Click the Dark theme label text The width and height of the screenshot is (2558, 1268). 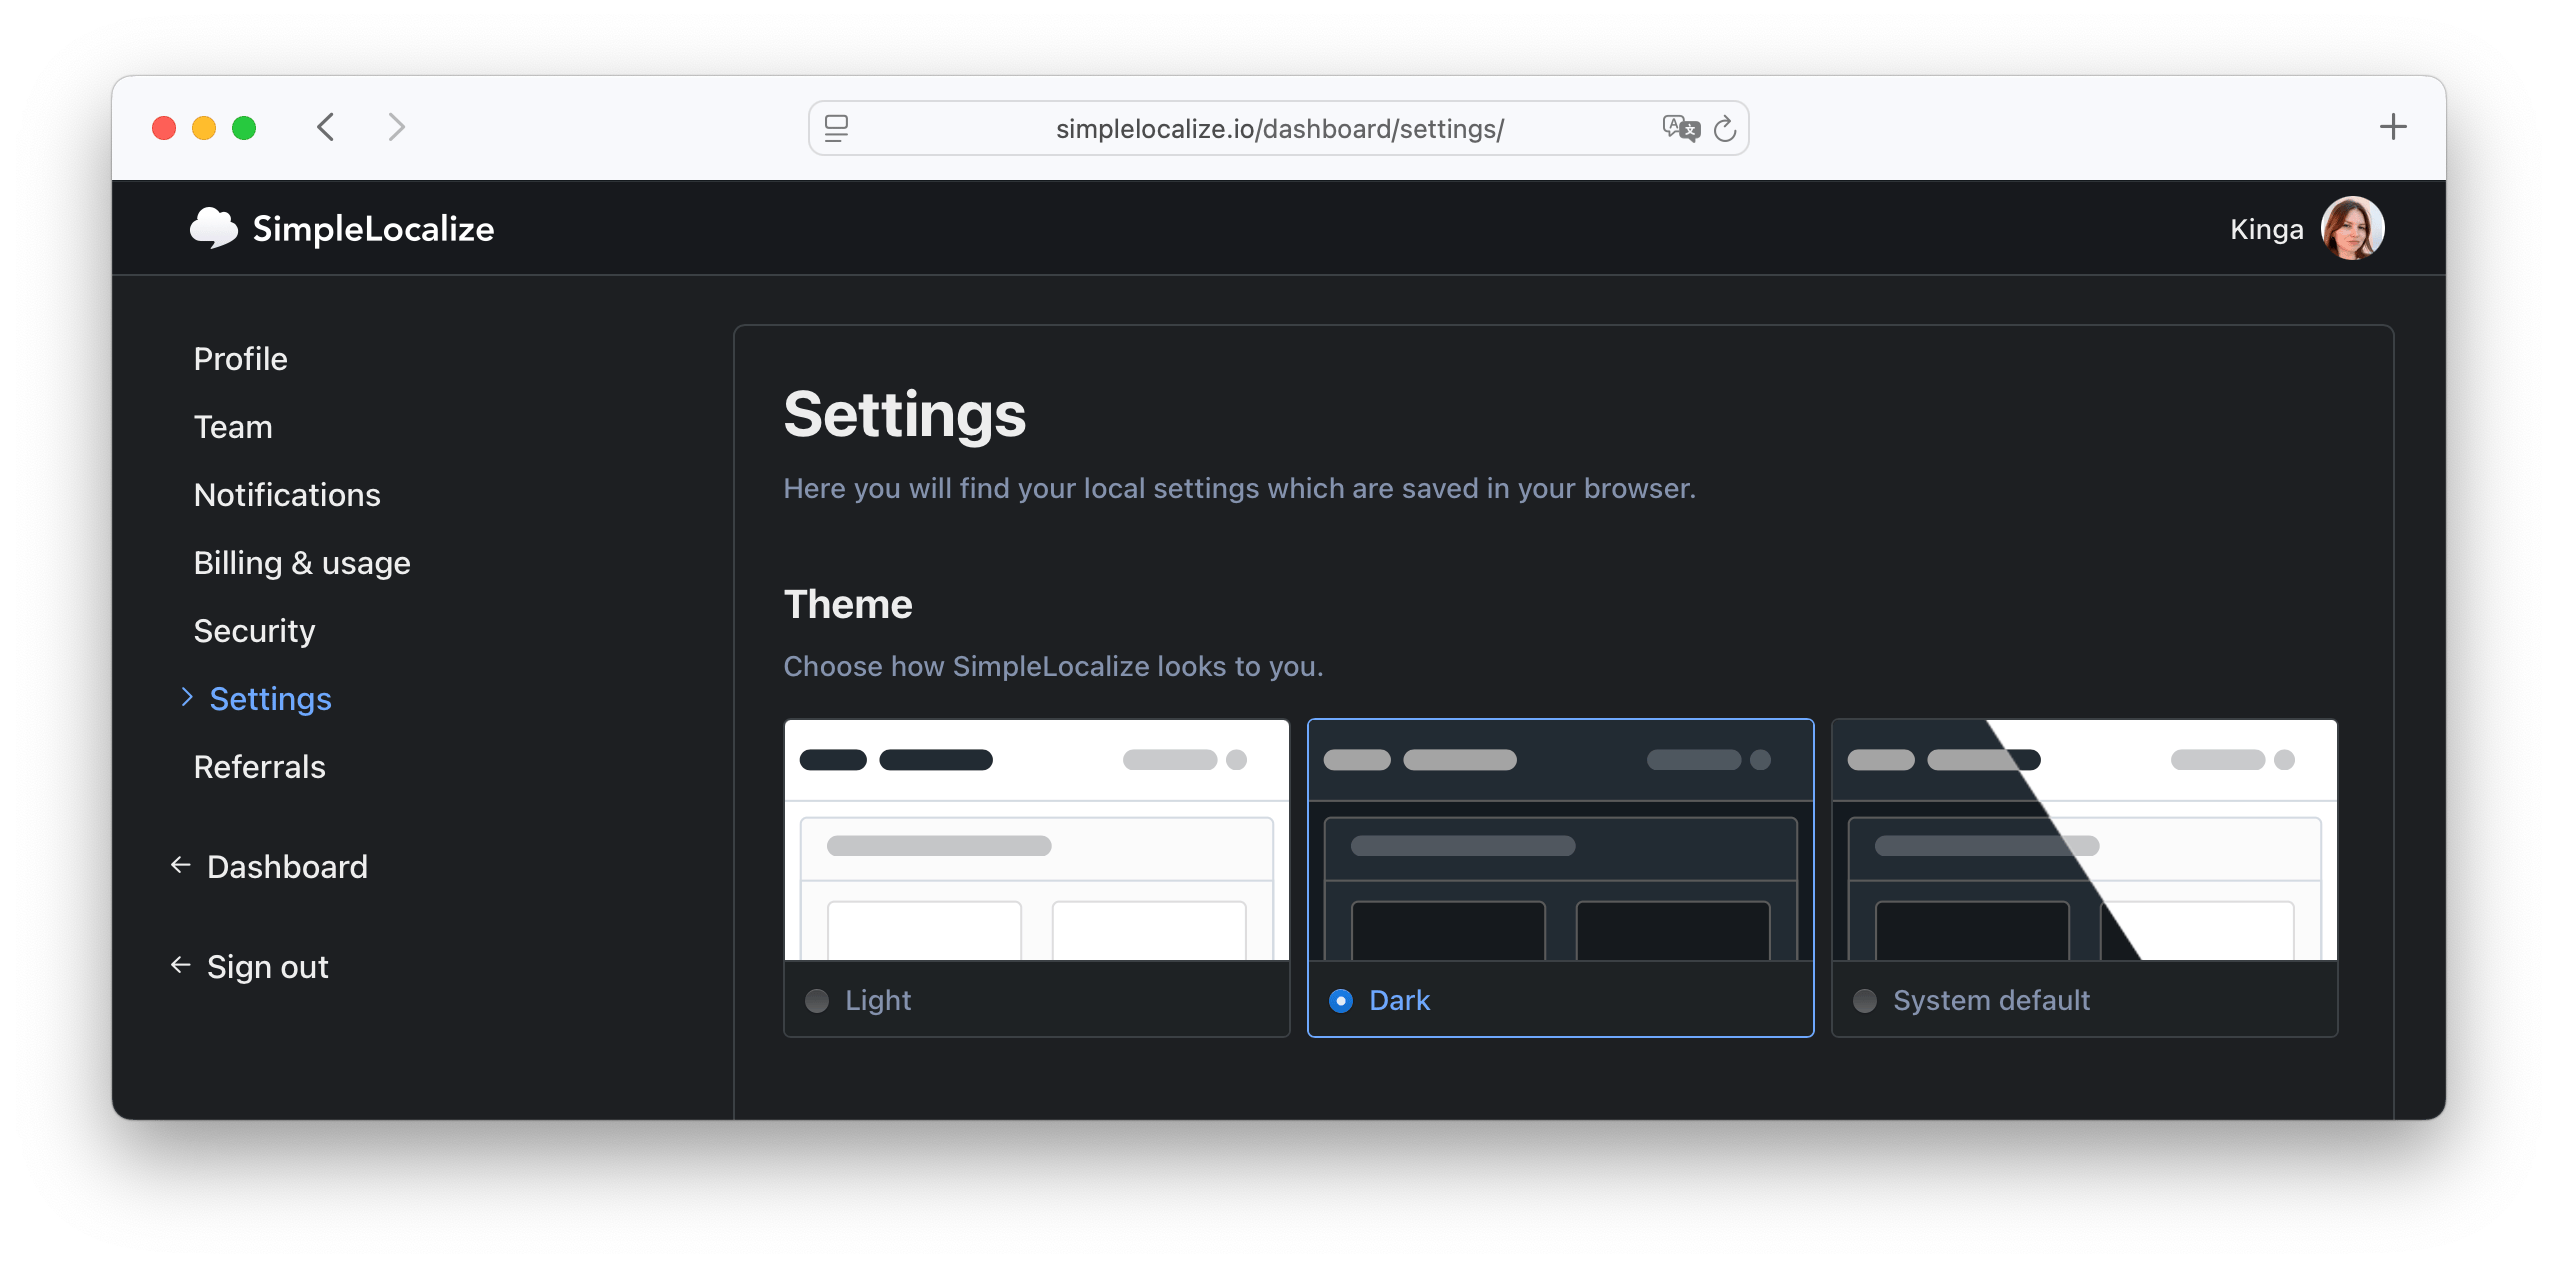click(1399, 1000)
